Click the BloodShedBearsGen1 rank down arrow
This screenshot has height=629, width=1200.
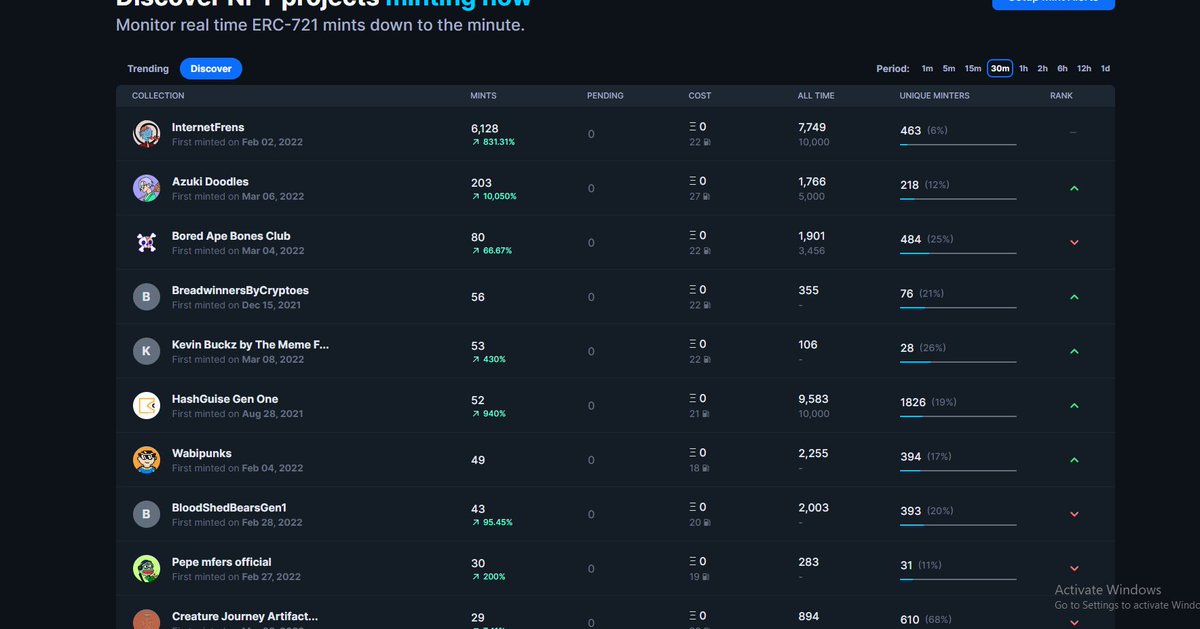[x=1074, y=514]
